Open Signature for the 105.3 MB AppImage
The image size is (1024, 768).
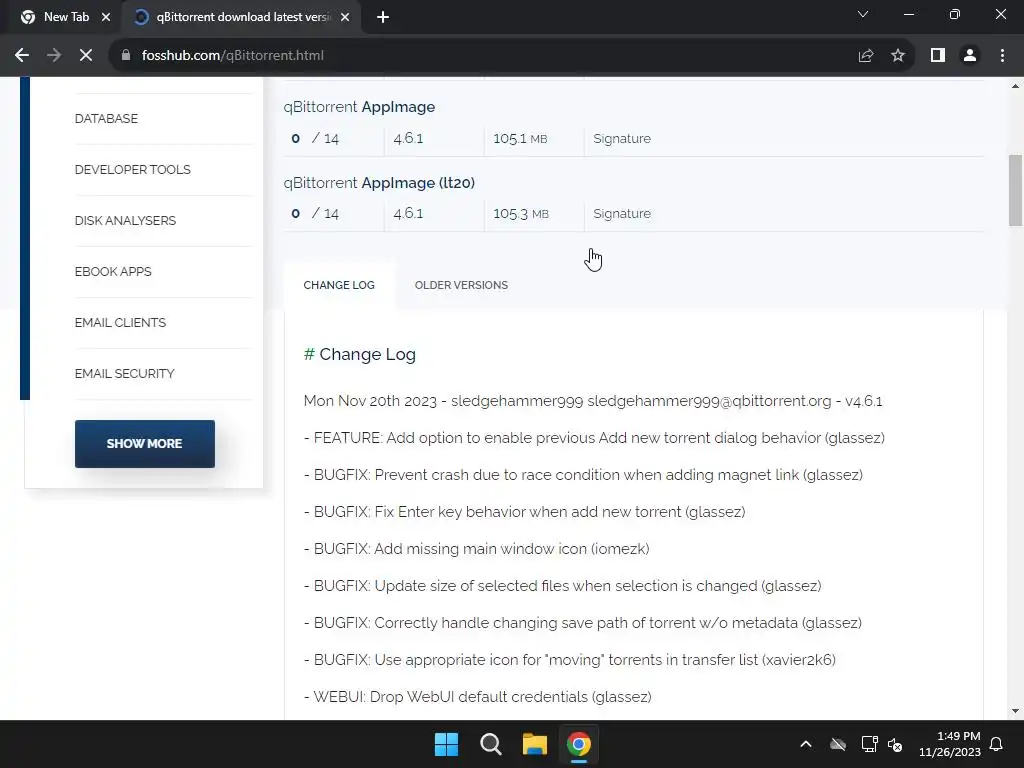point(622,214)
